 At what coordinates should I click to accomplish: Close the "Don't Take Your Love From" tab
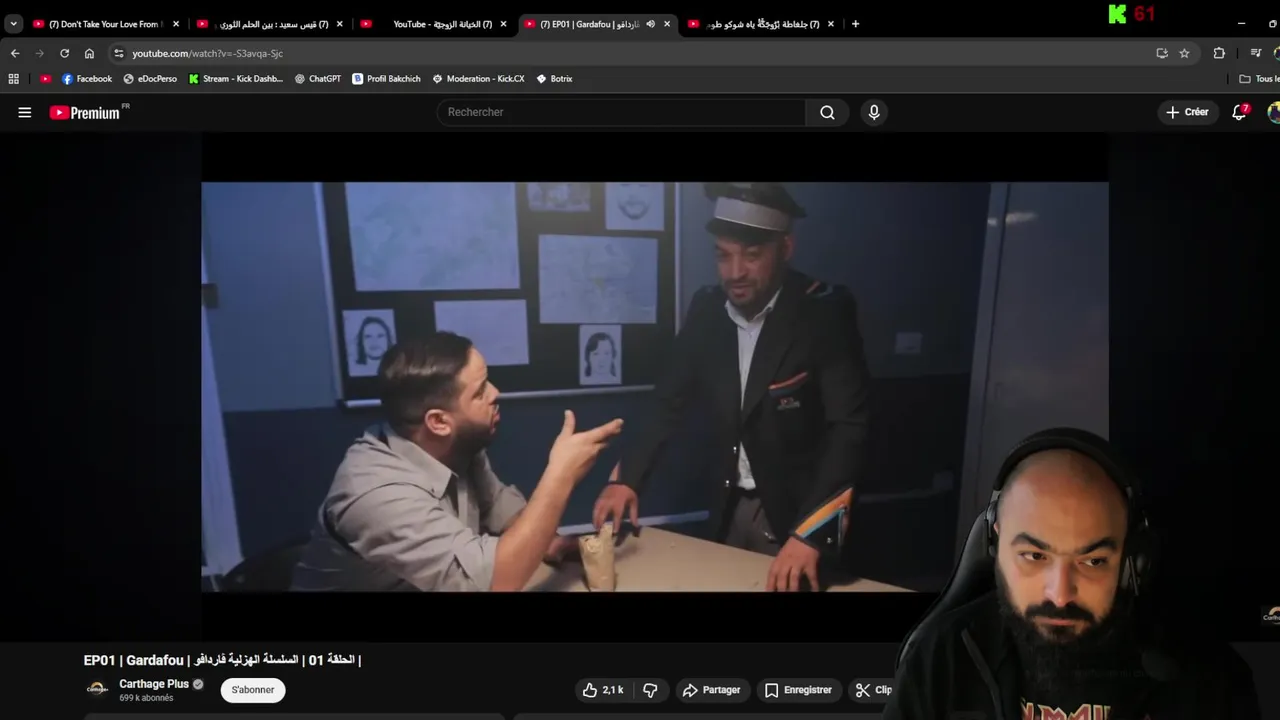click(176, 24)
